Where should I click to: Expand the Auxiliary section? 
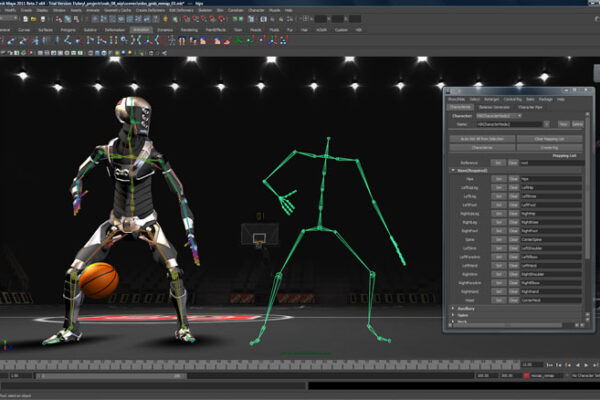453,309
